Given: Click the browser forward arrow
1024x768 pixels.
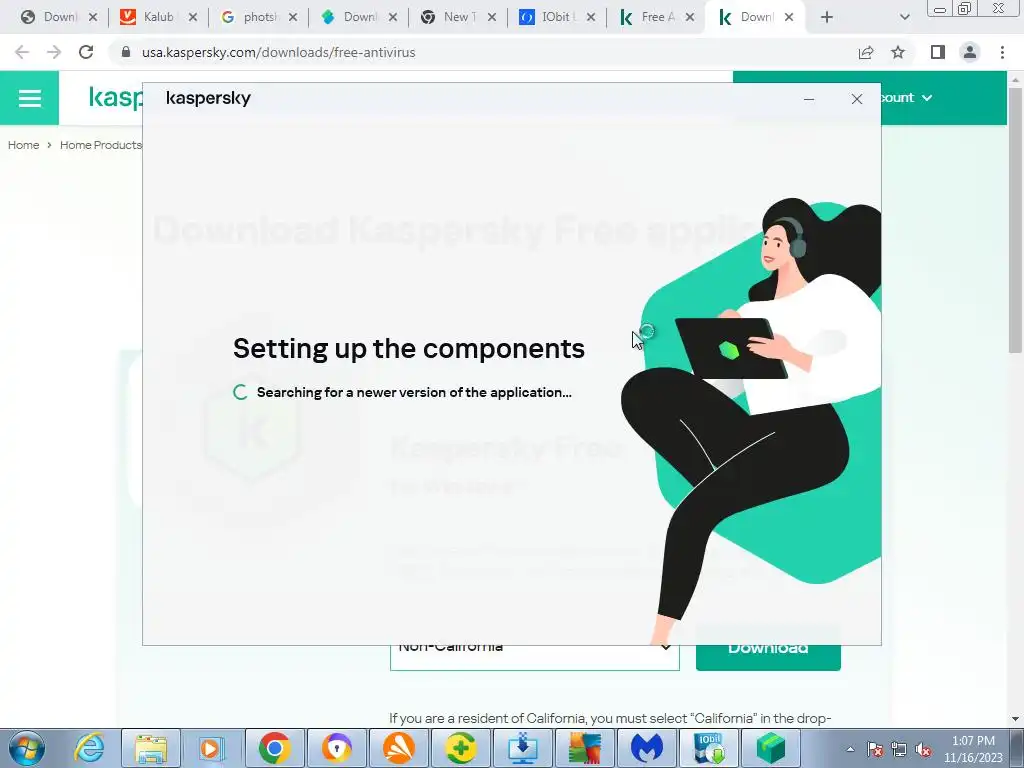Looking at the screenshot, I should [54, 52].
